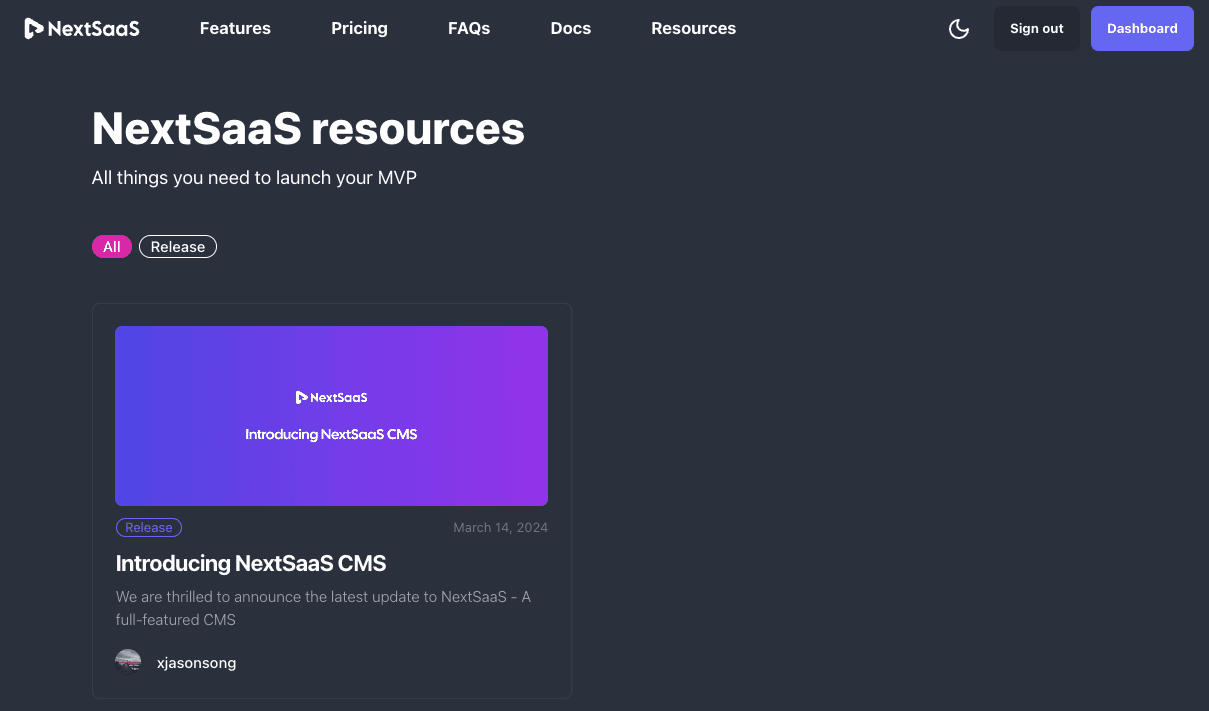Enable the Release category filter
Image resolution: width=1209 pixels, height=711 pixels.
pos(177,246)
